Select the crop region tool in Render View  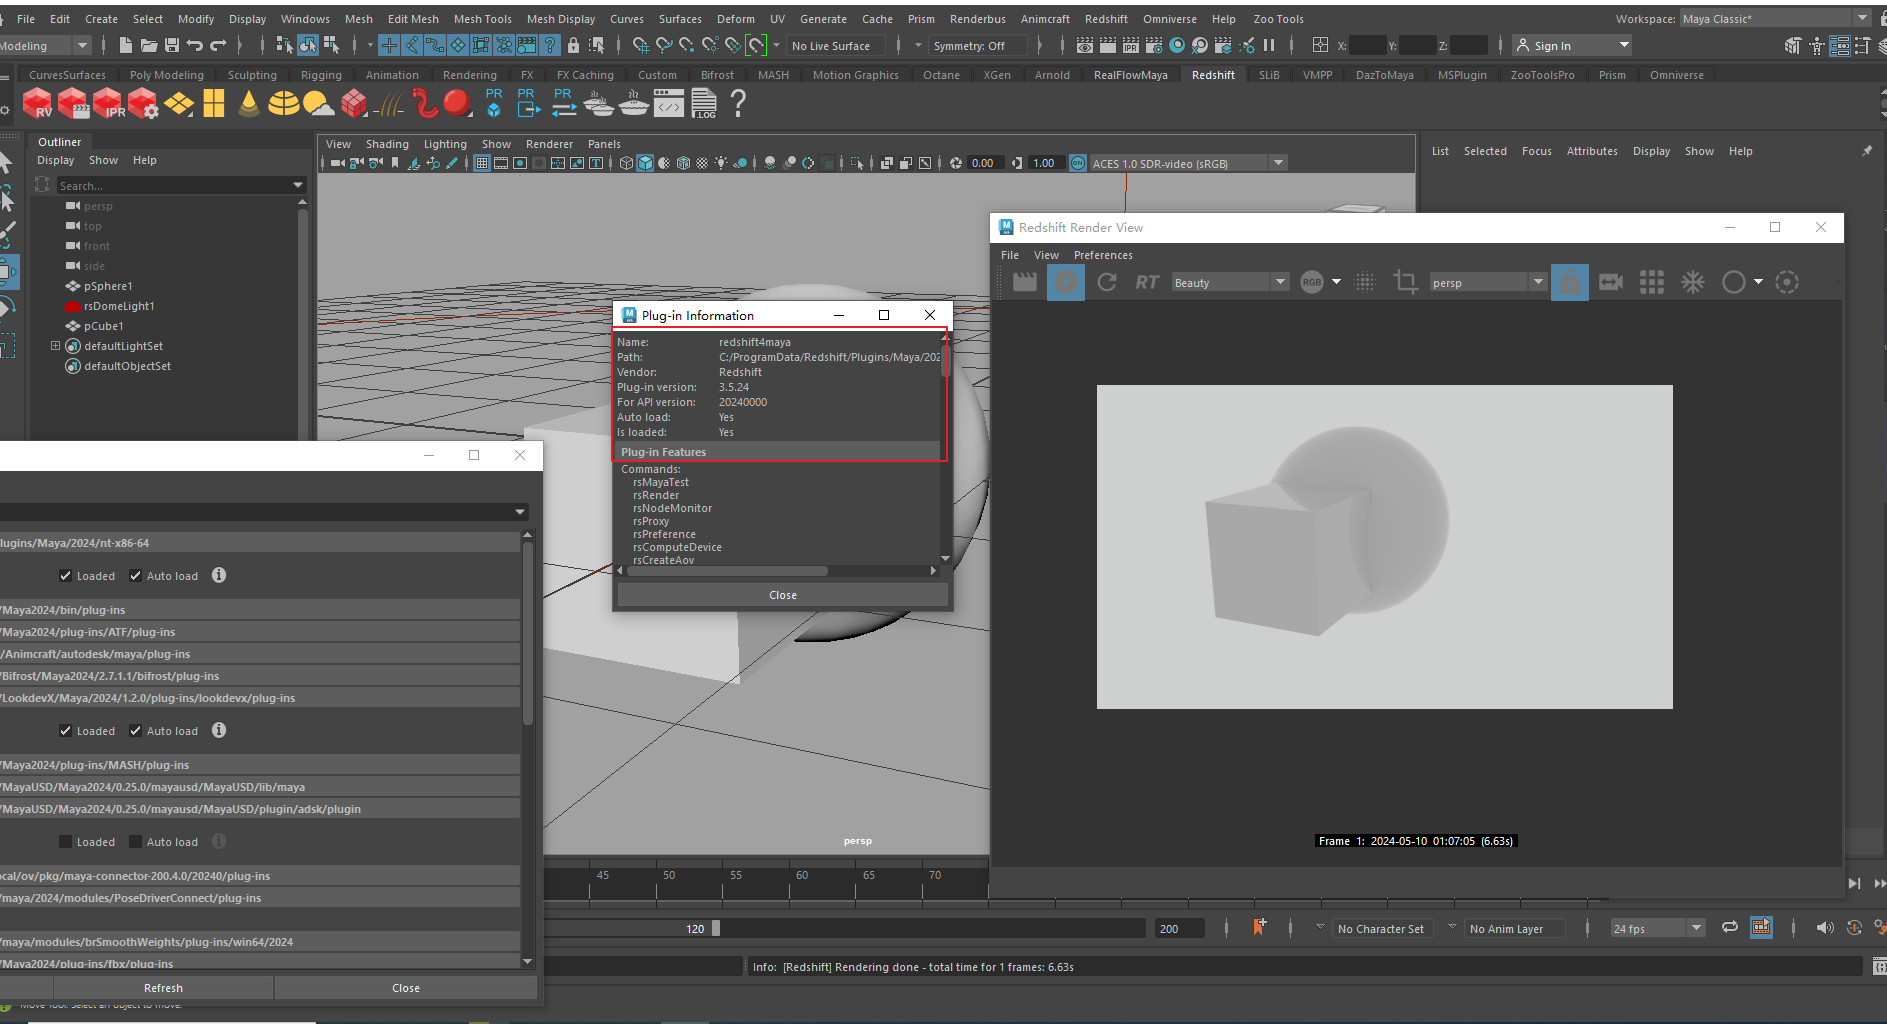1405,283
